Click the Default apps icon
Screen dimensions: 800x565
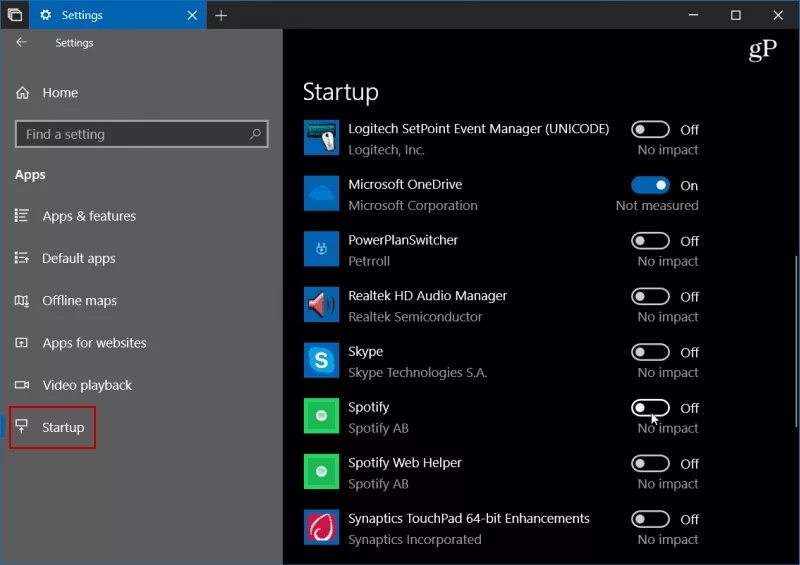pyautogui.click(x=22, y=258)
